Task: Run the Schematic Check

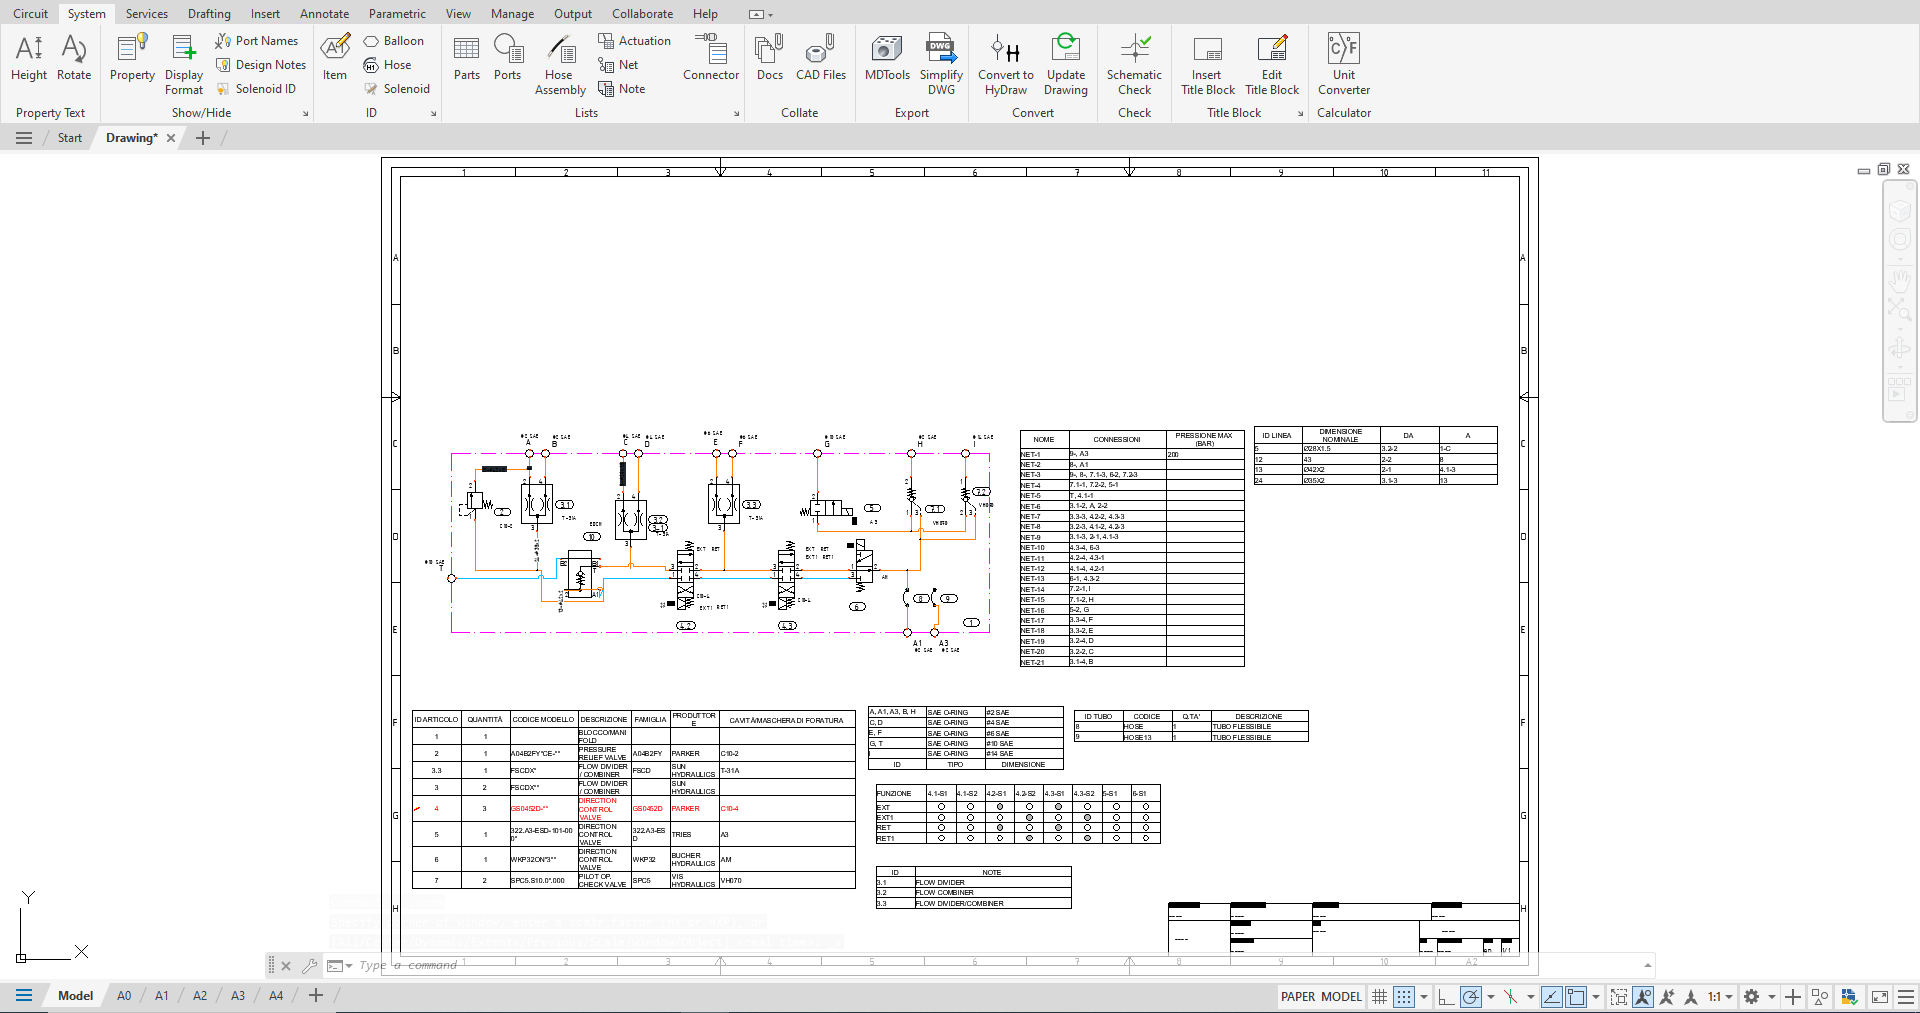Action: [x=1134, y=64]
